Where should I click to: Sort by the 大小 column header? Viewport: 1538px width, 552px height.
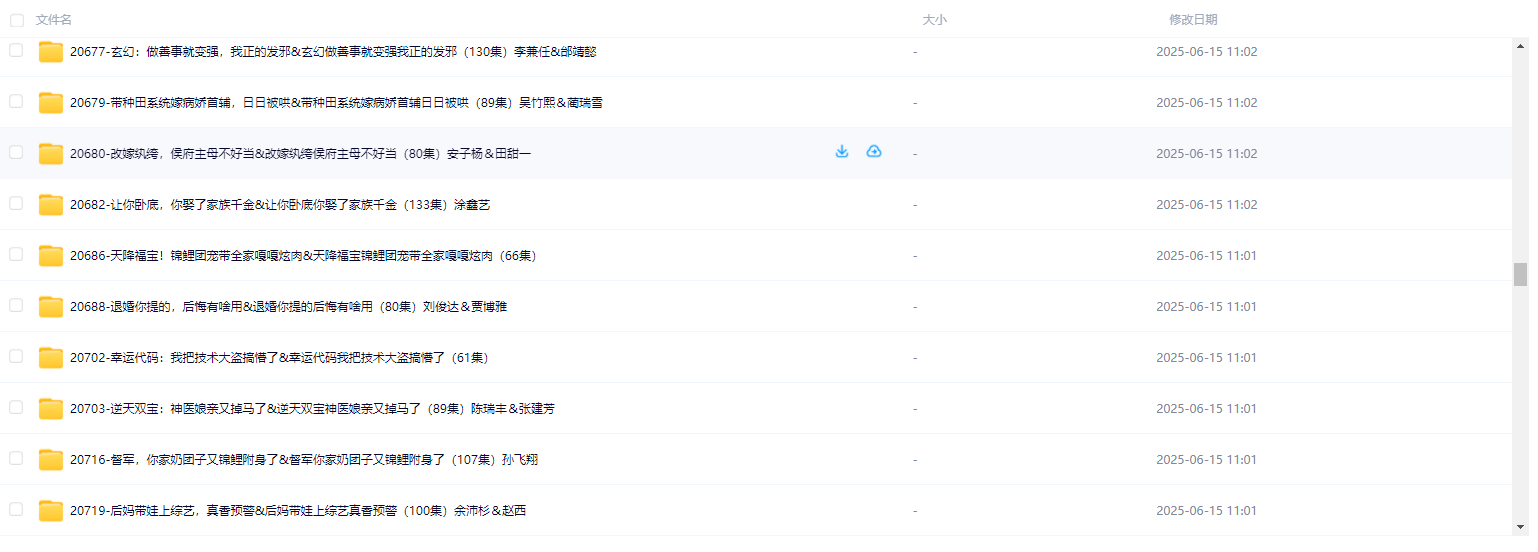tap(934, 20)
